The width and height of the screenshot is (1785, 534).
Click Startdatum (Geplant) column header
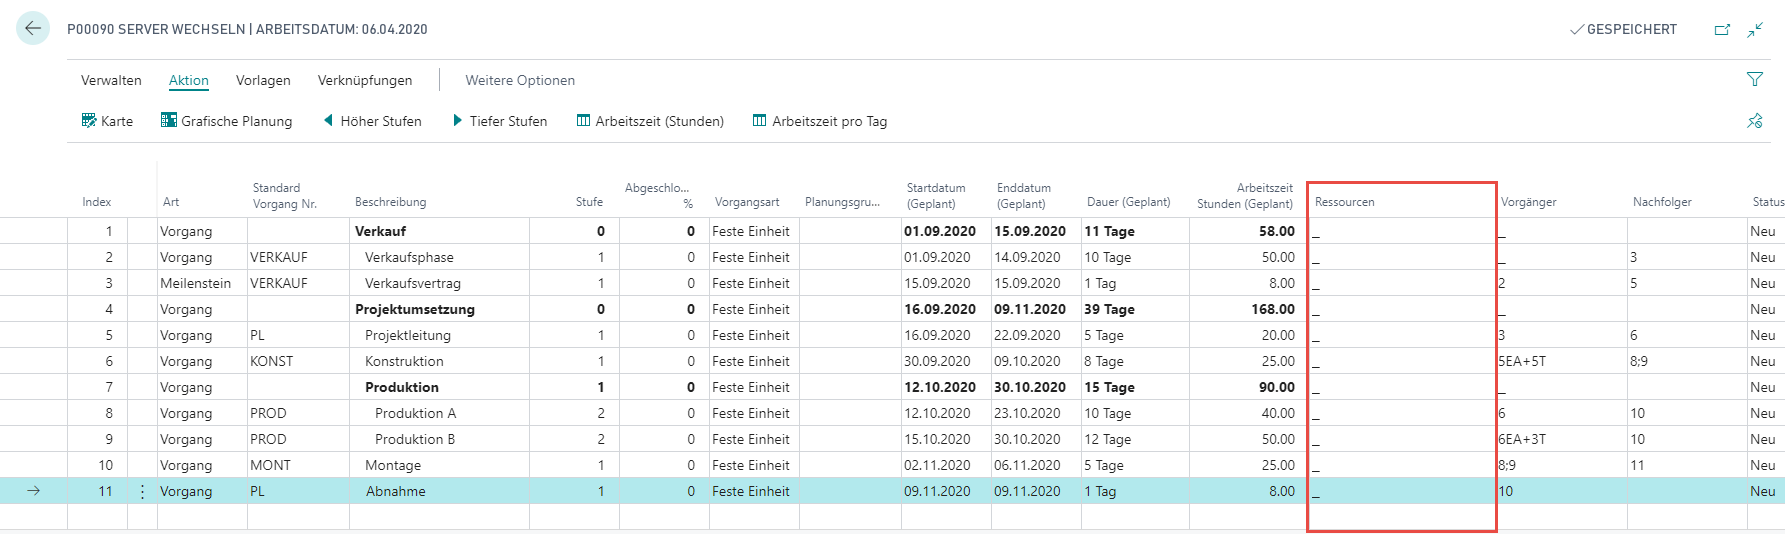936,195
